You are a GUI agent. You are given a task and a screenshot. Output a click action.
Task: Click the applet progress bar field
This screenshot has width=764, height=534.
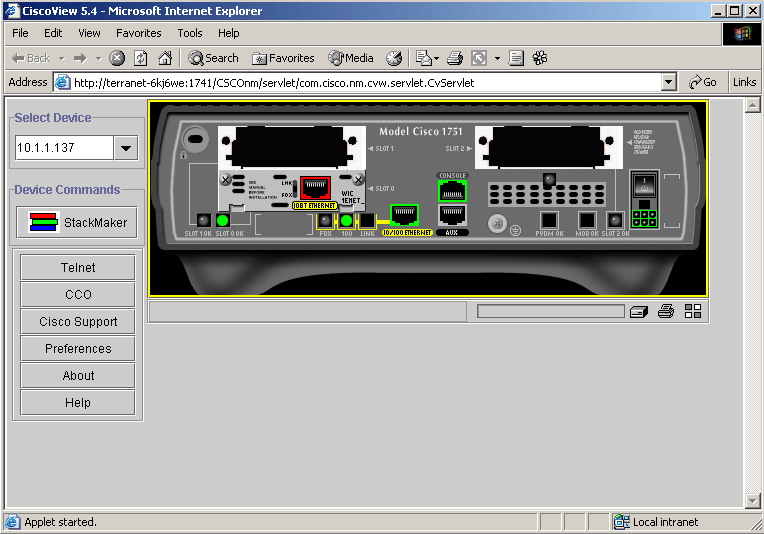(x=551, y=311)
